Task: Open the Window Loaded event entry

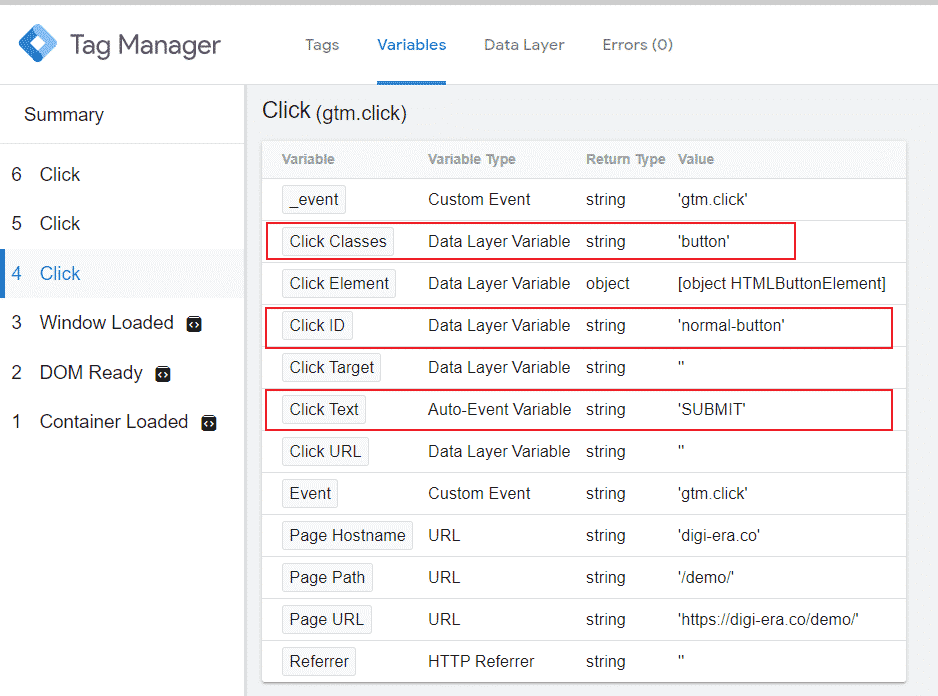Action: pyautogui.click(x=105, y=323)
